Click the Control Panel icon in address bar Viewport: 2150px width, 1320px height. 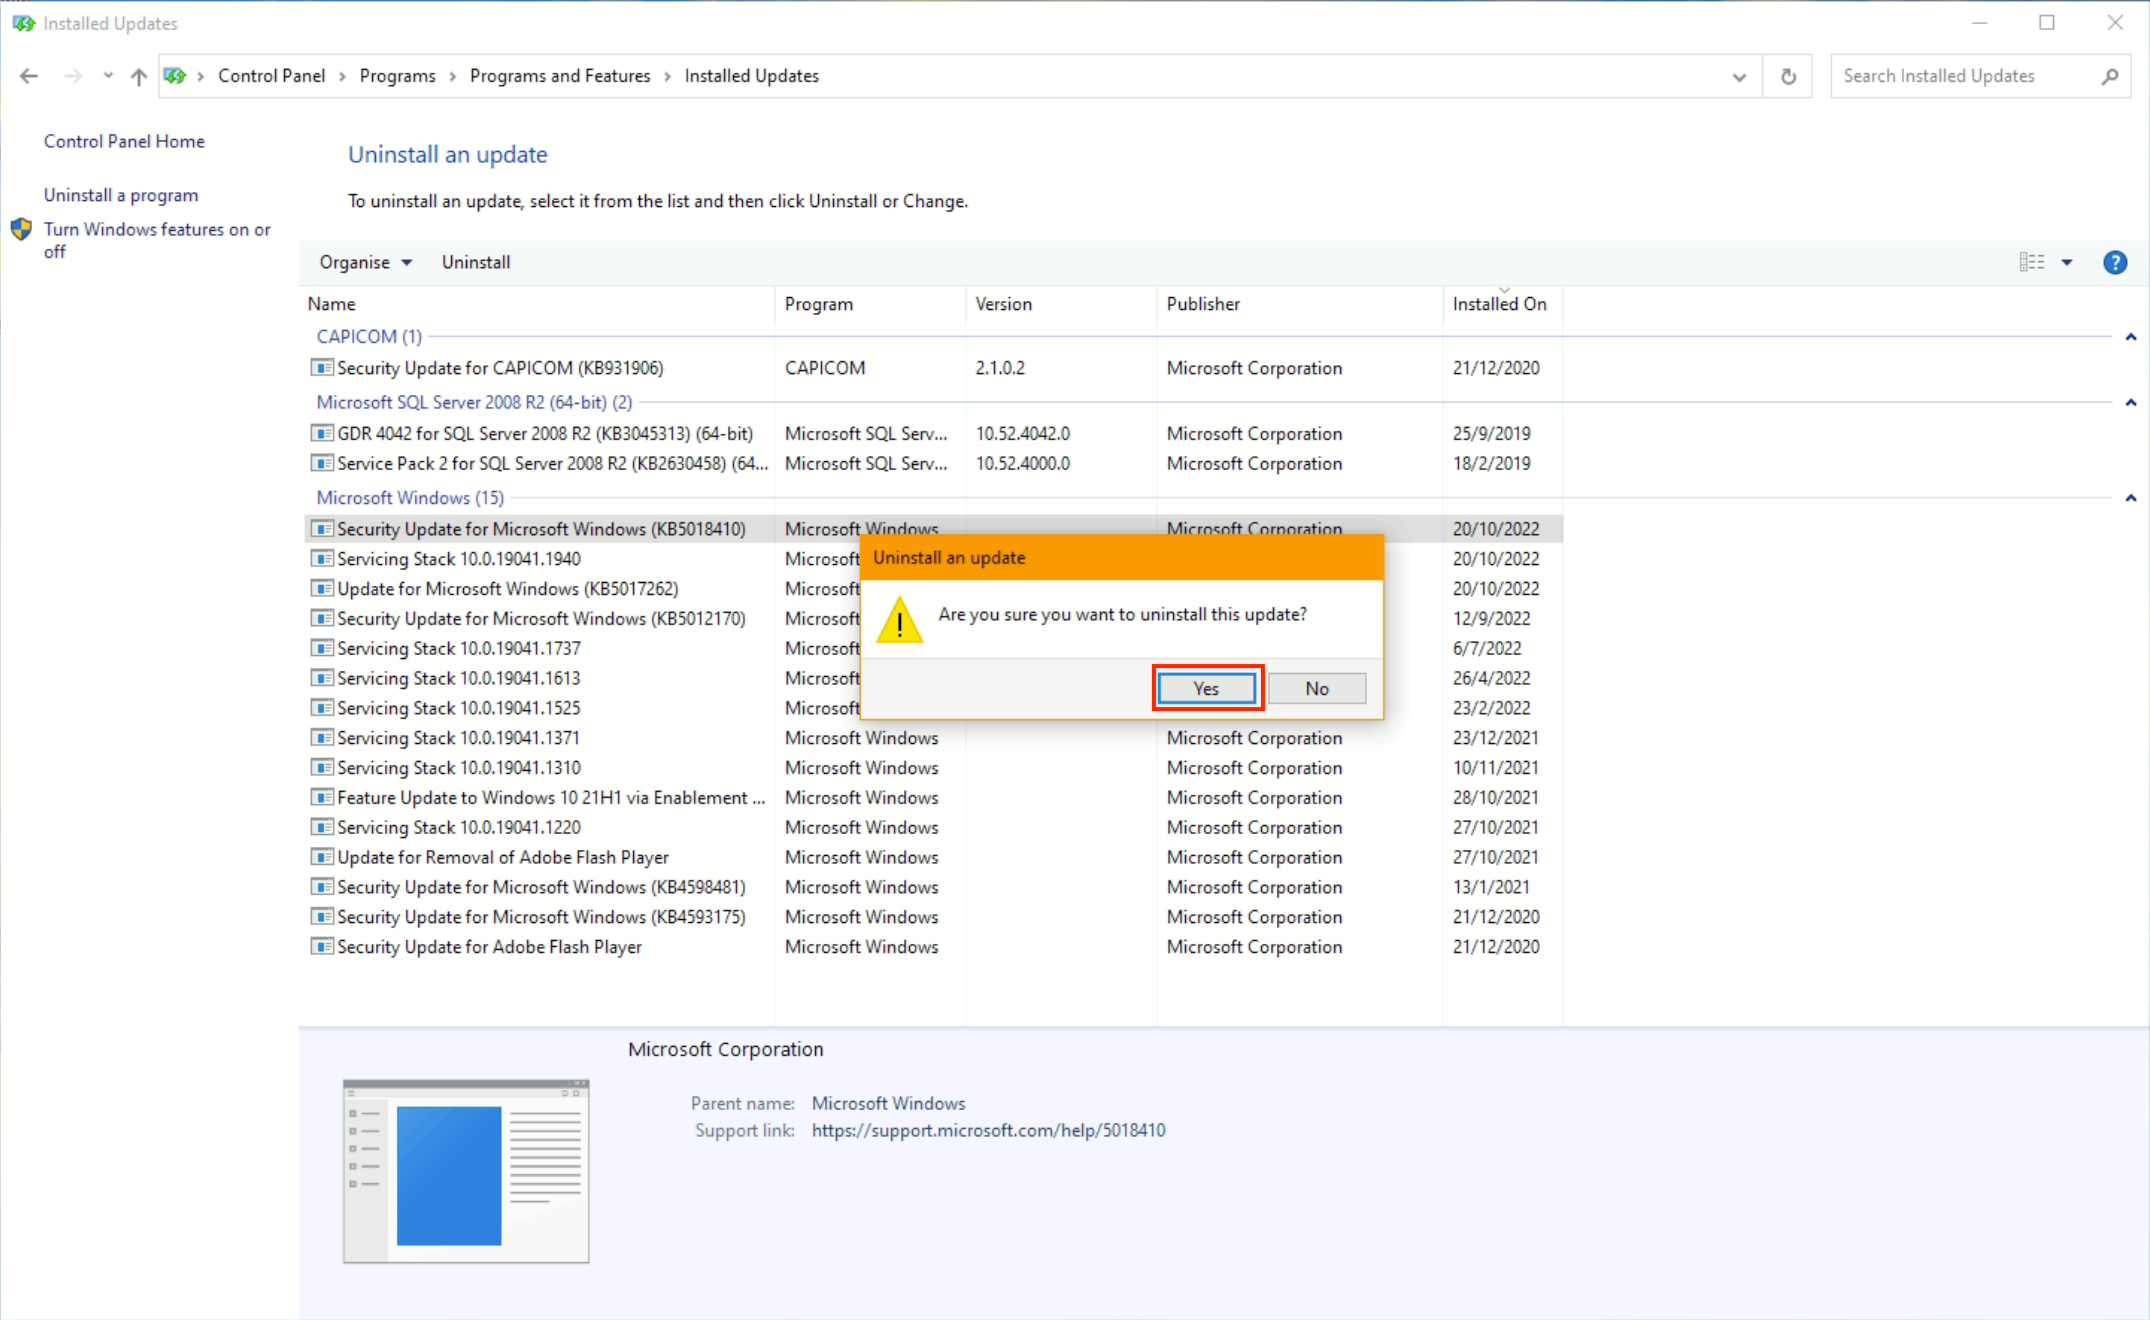(x=175, y=76)
